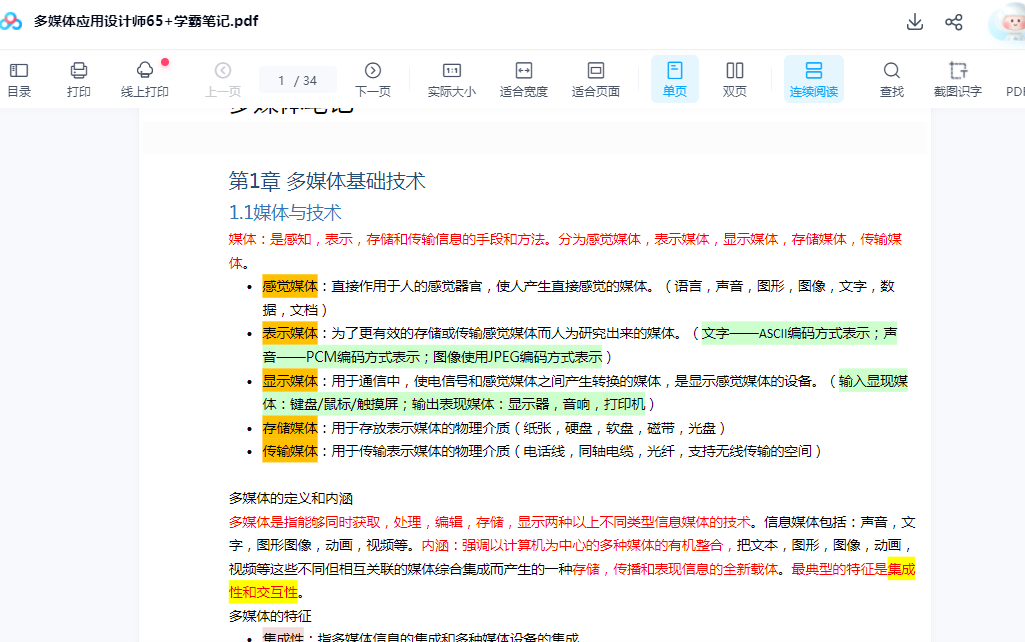Open 线上打印 online printing
The width and height of the screenshot is (1025, 642).
coord(145,79)
